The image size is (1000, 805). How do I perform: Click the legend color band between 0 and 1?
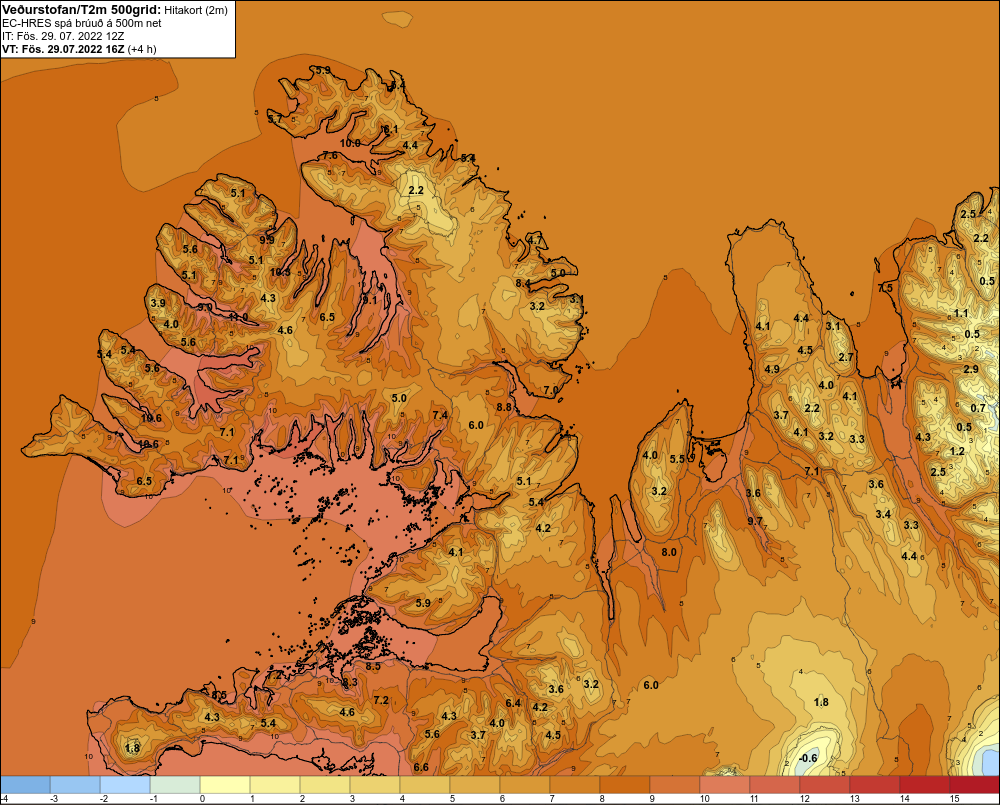point(225,784)
